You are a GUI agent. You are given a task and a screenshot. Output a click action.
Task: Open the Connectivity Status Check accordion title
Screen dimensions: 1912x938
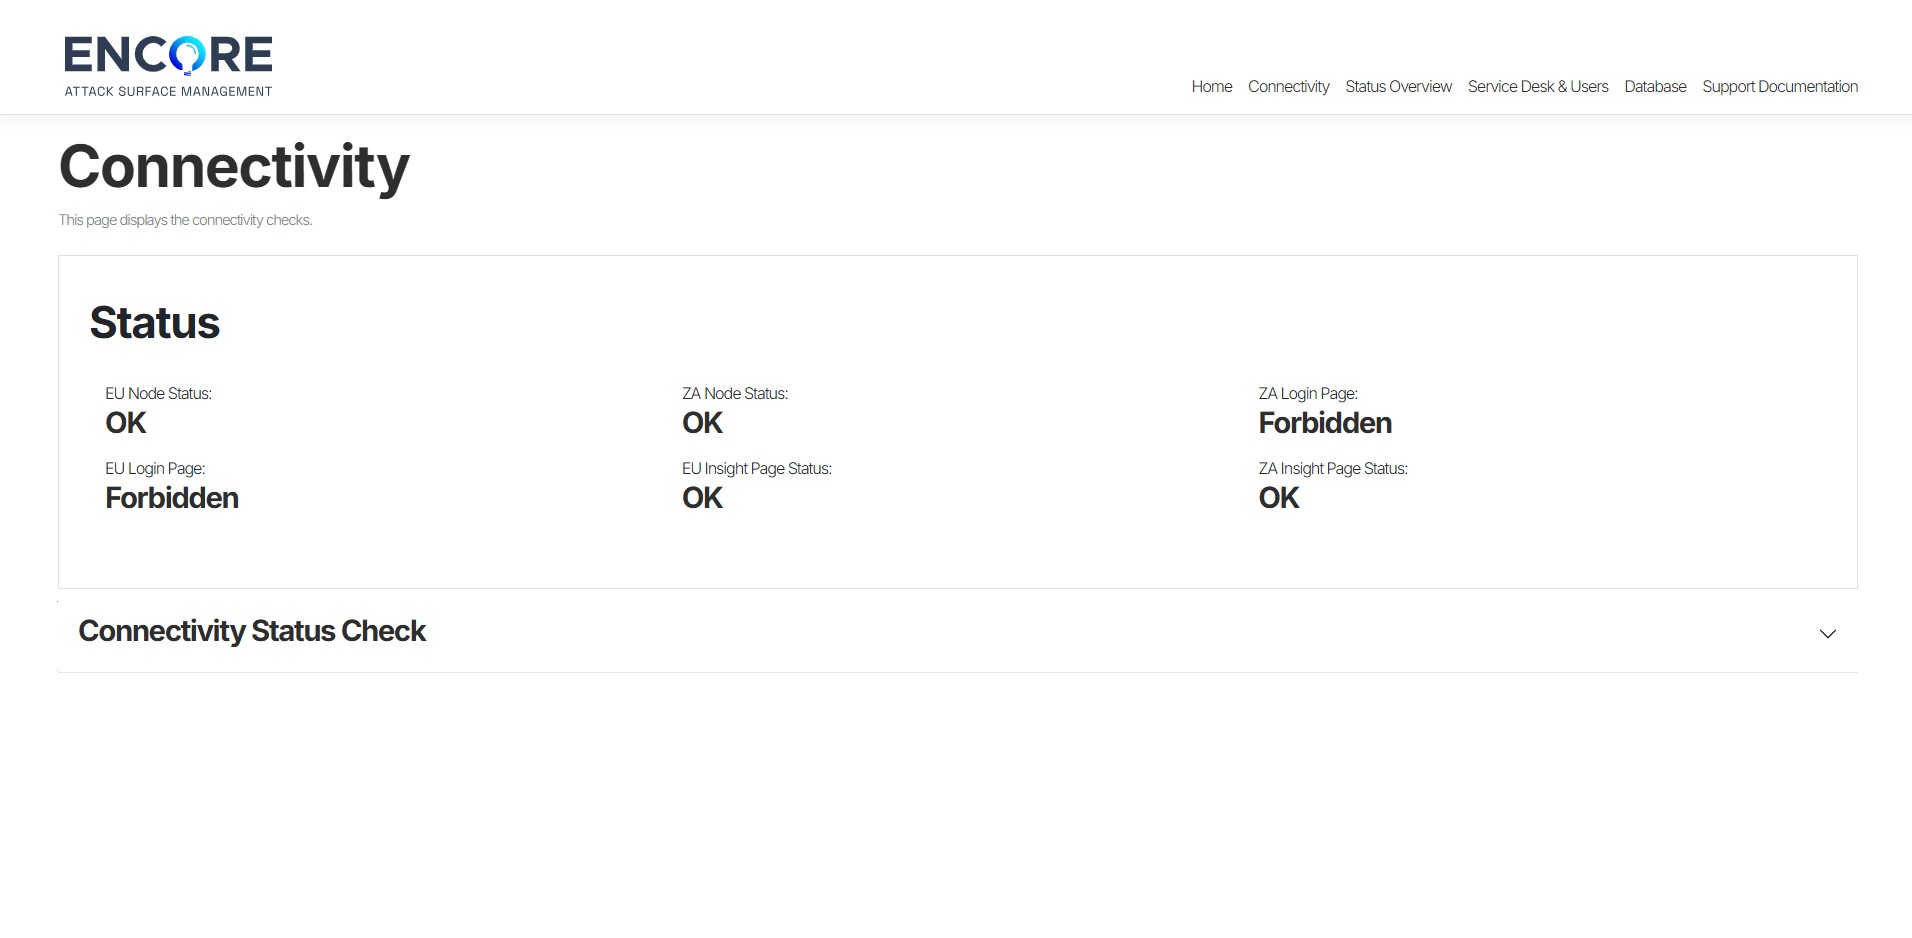coord(252,631)
